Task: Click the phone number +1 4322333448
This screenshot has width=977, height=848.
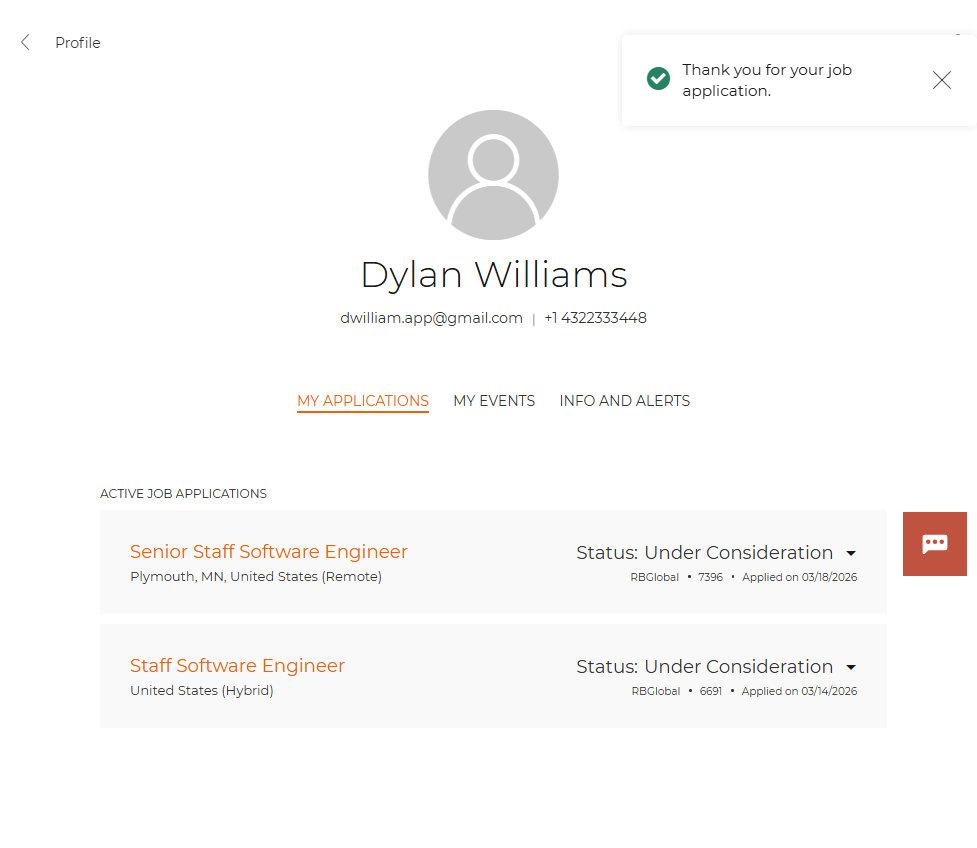Action: (x=595, y=318)
